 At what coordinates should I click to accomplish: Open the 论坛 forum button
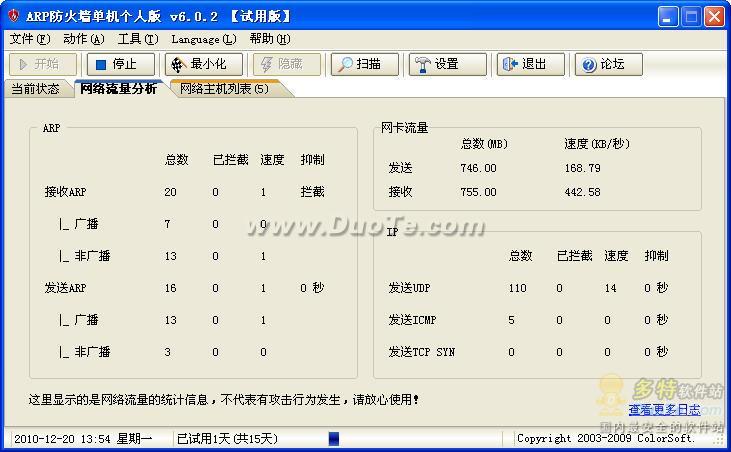tap(608, 64)
